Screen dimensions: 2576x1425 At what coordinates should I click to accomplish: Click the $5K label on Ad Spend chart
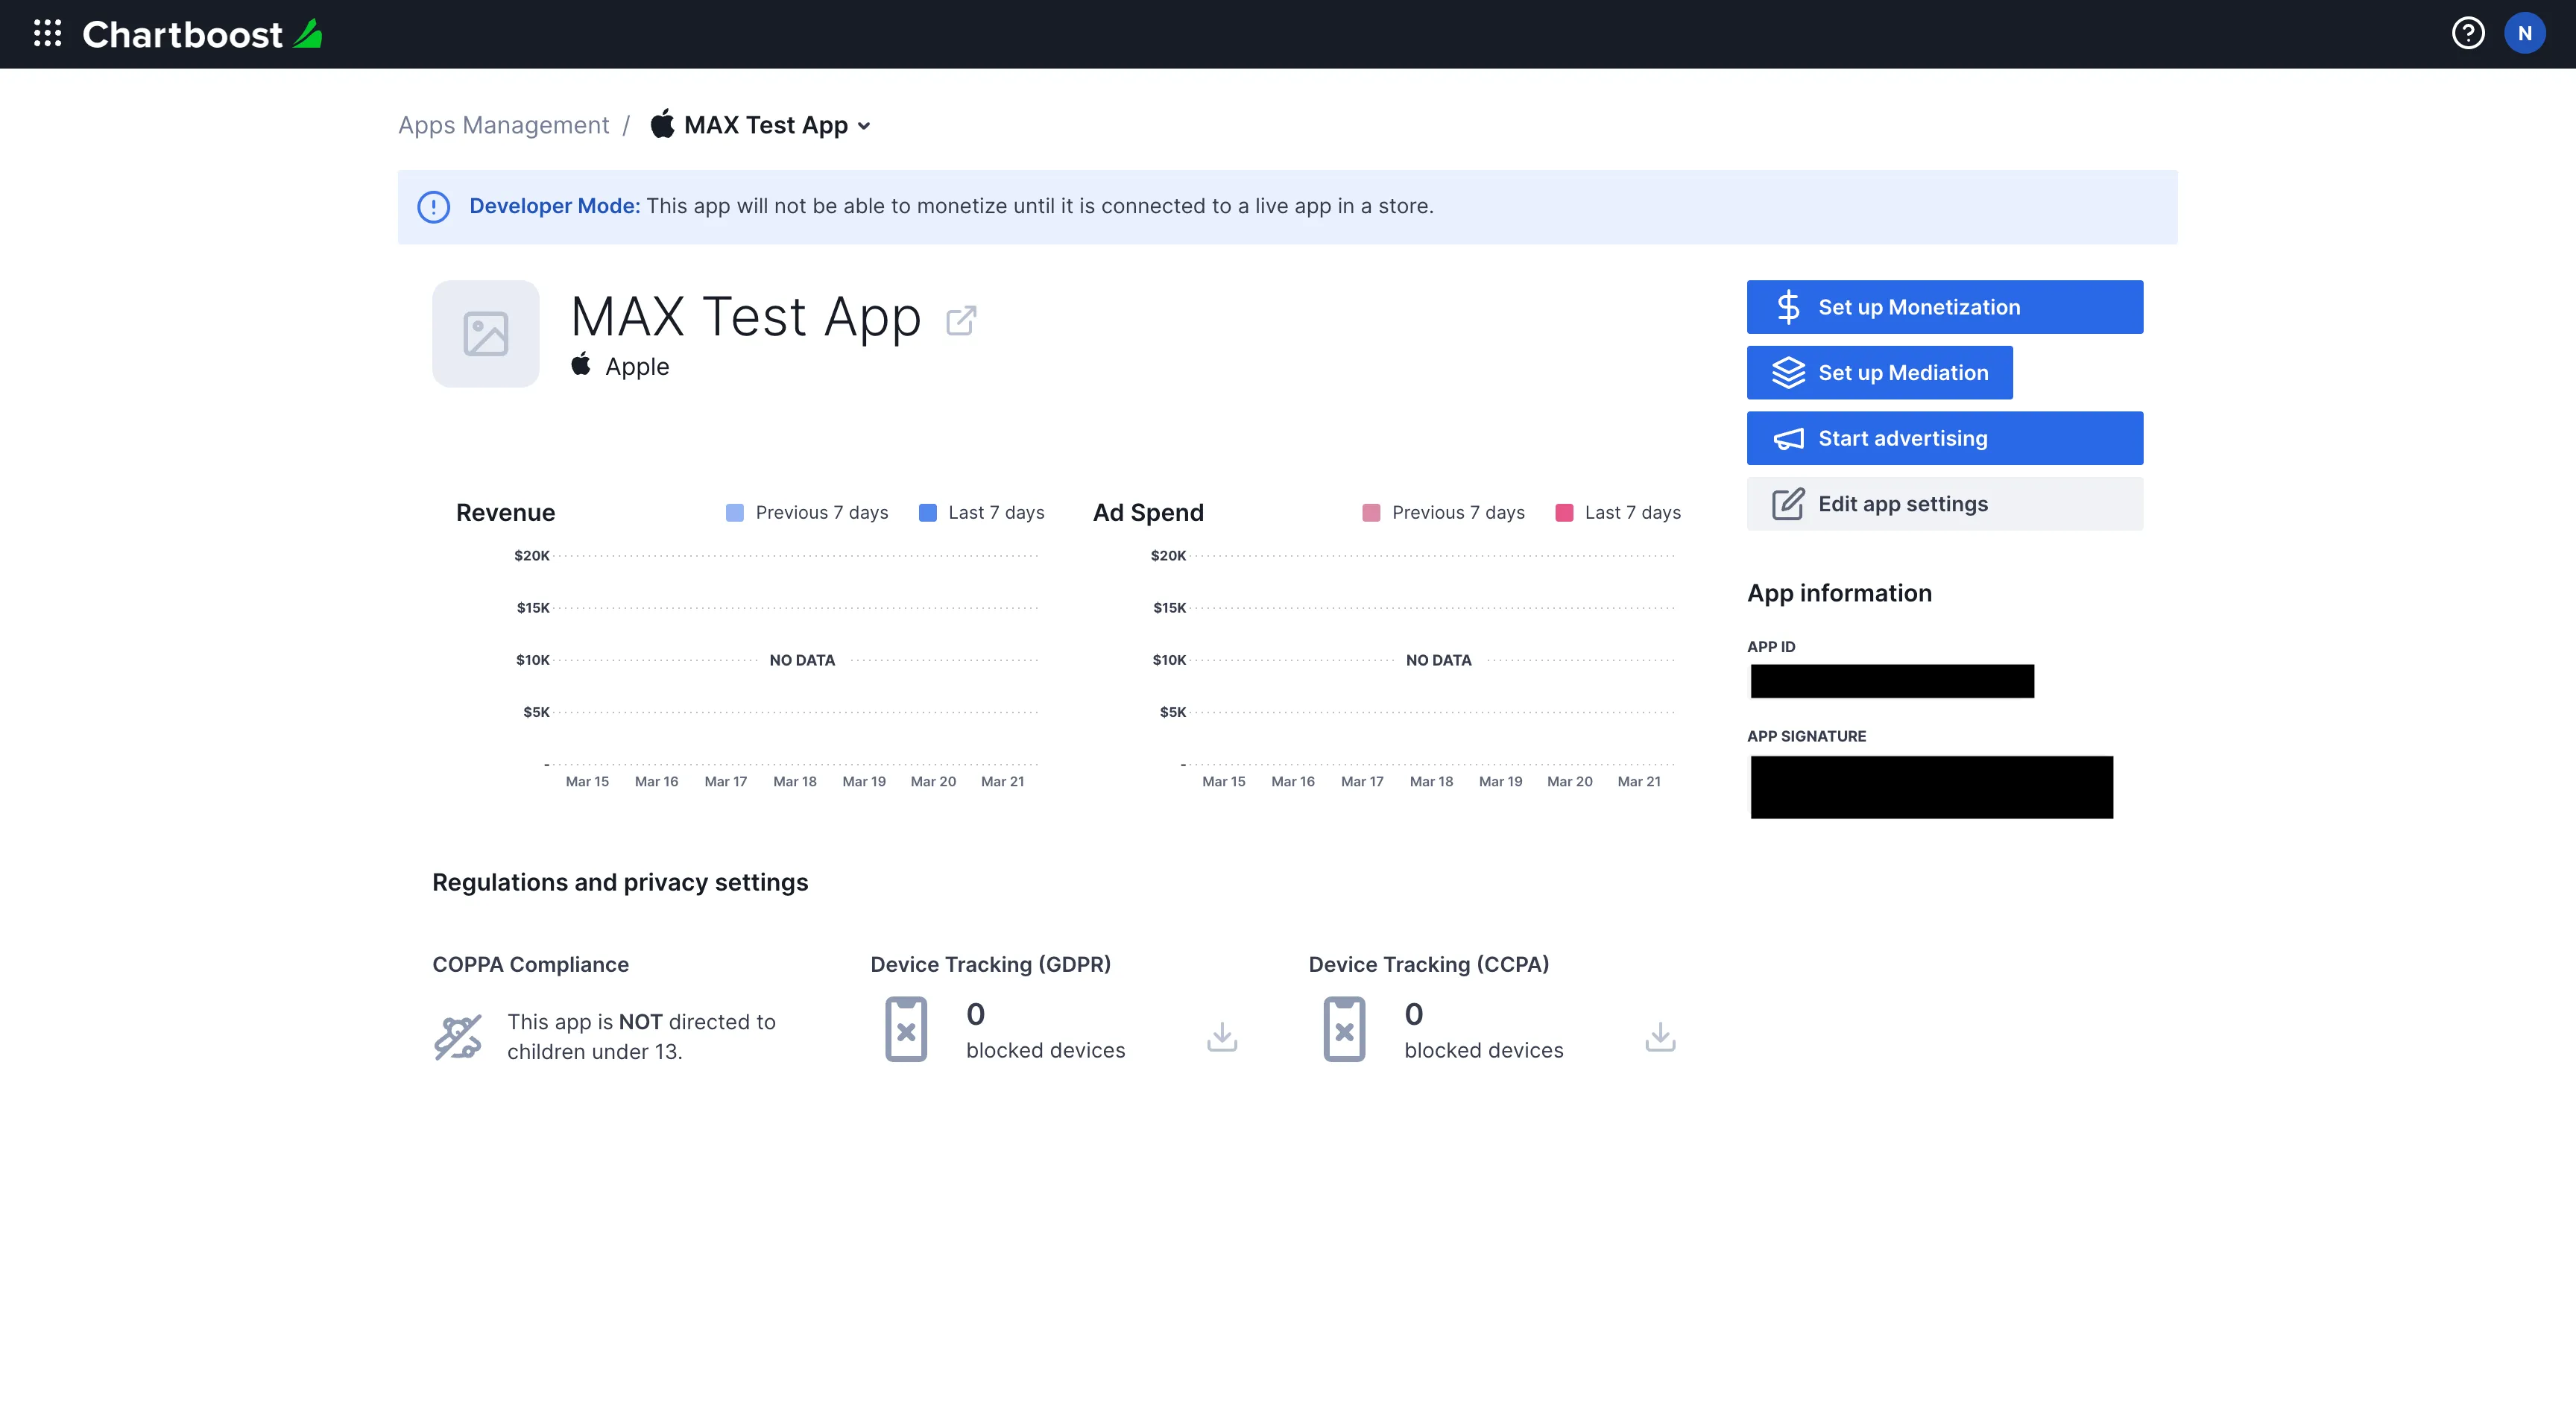[1172, 712]
